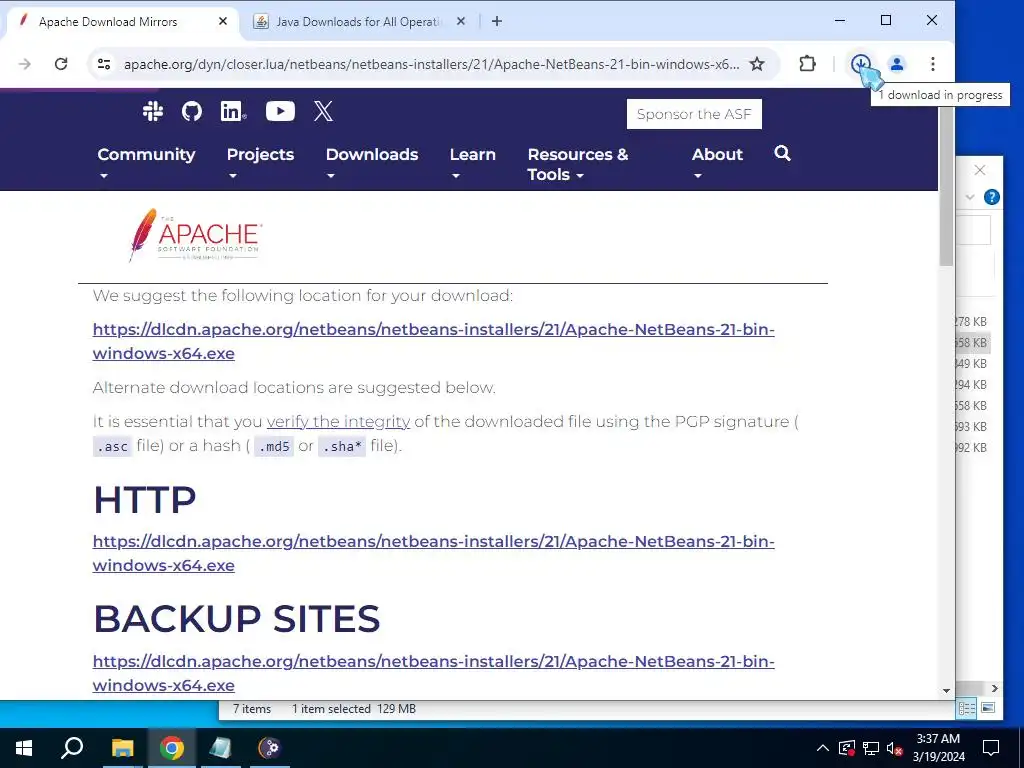The width and height of the screenshot is (1024, 768).
Task: Click Explorer horizontal scrollbar right arrow
Action: [995, 688]
